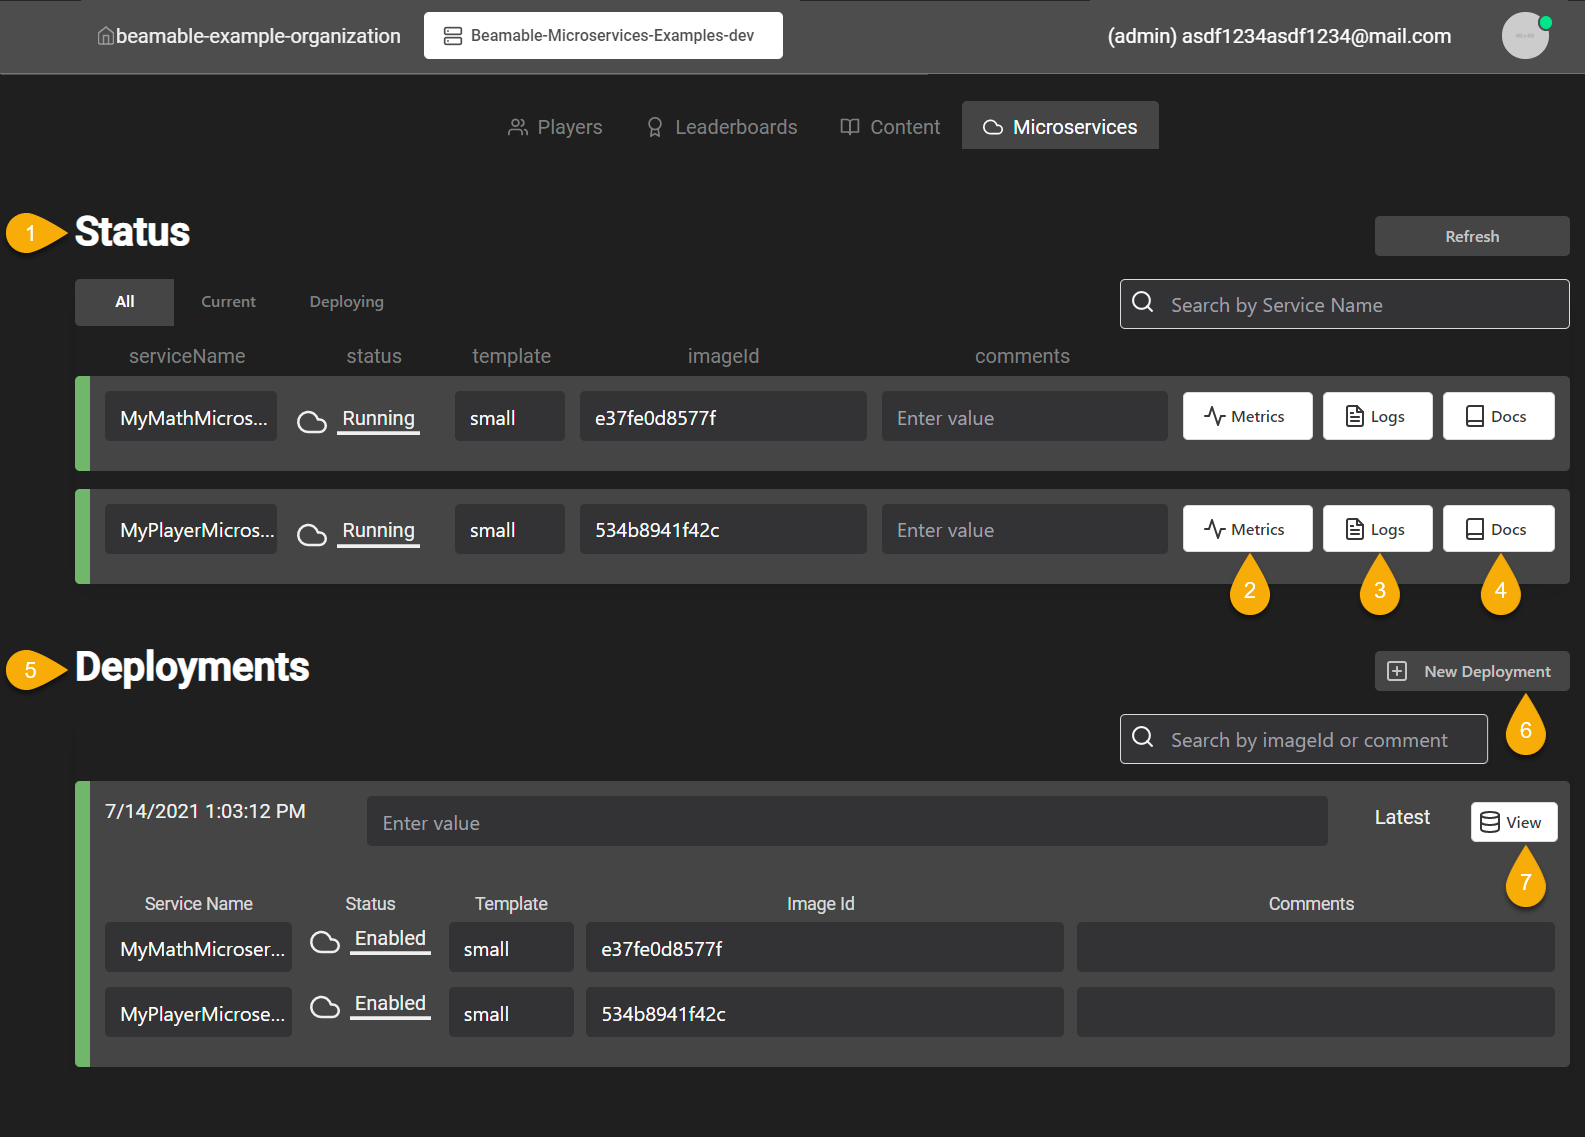Click comments cell for MyPlayerMicrose deployment
The image size is (1585, 1137).
pos(1315,1012)
